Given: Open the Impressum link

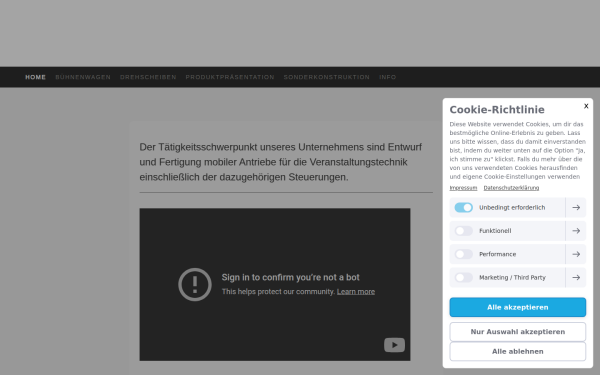Looking at the screenshot, I should point(463,188).
